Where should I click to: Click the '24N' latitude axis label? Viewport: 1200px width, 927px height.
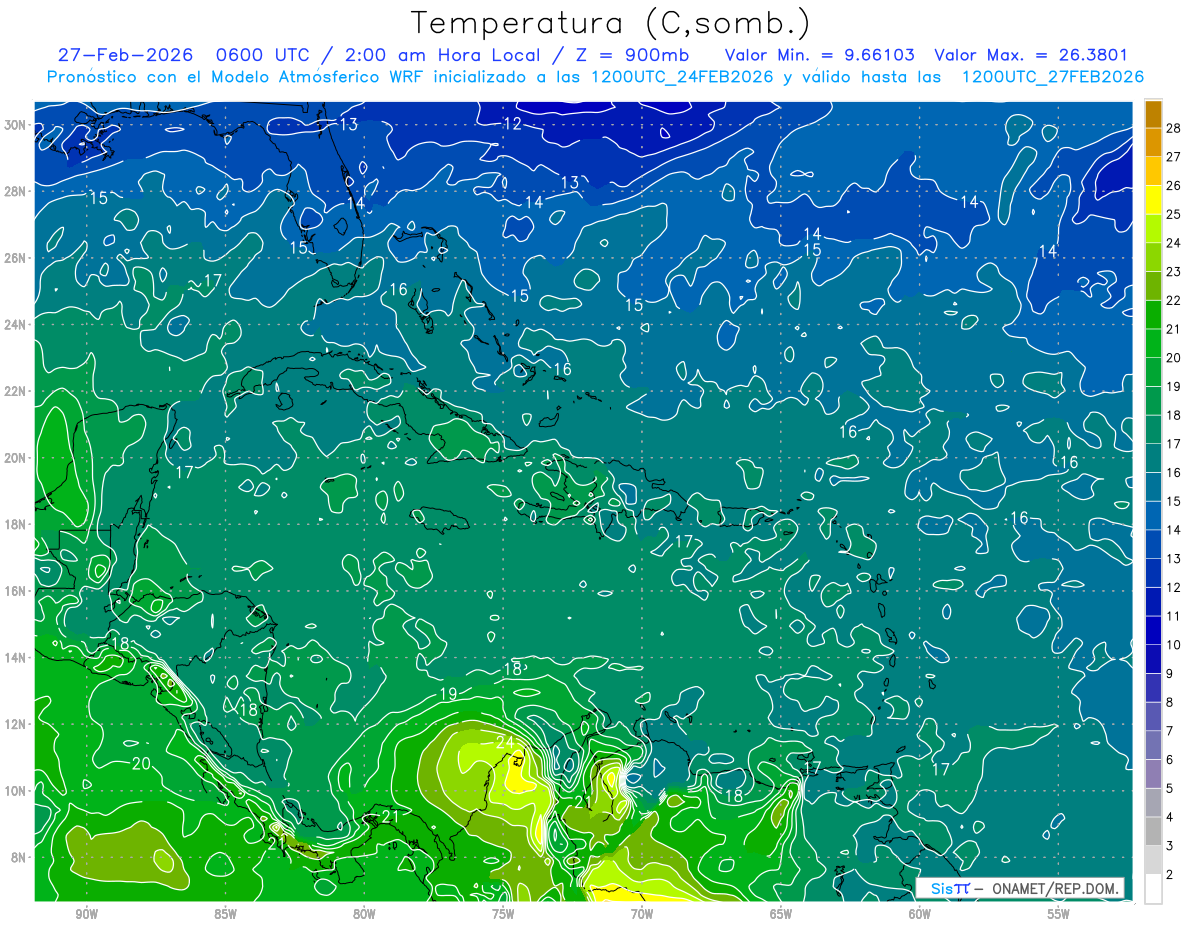pos(15,324)
